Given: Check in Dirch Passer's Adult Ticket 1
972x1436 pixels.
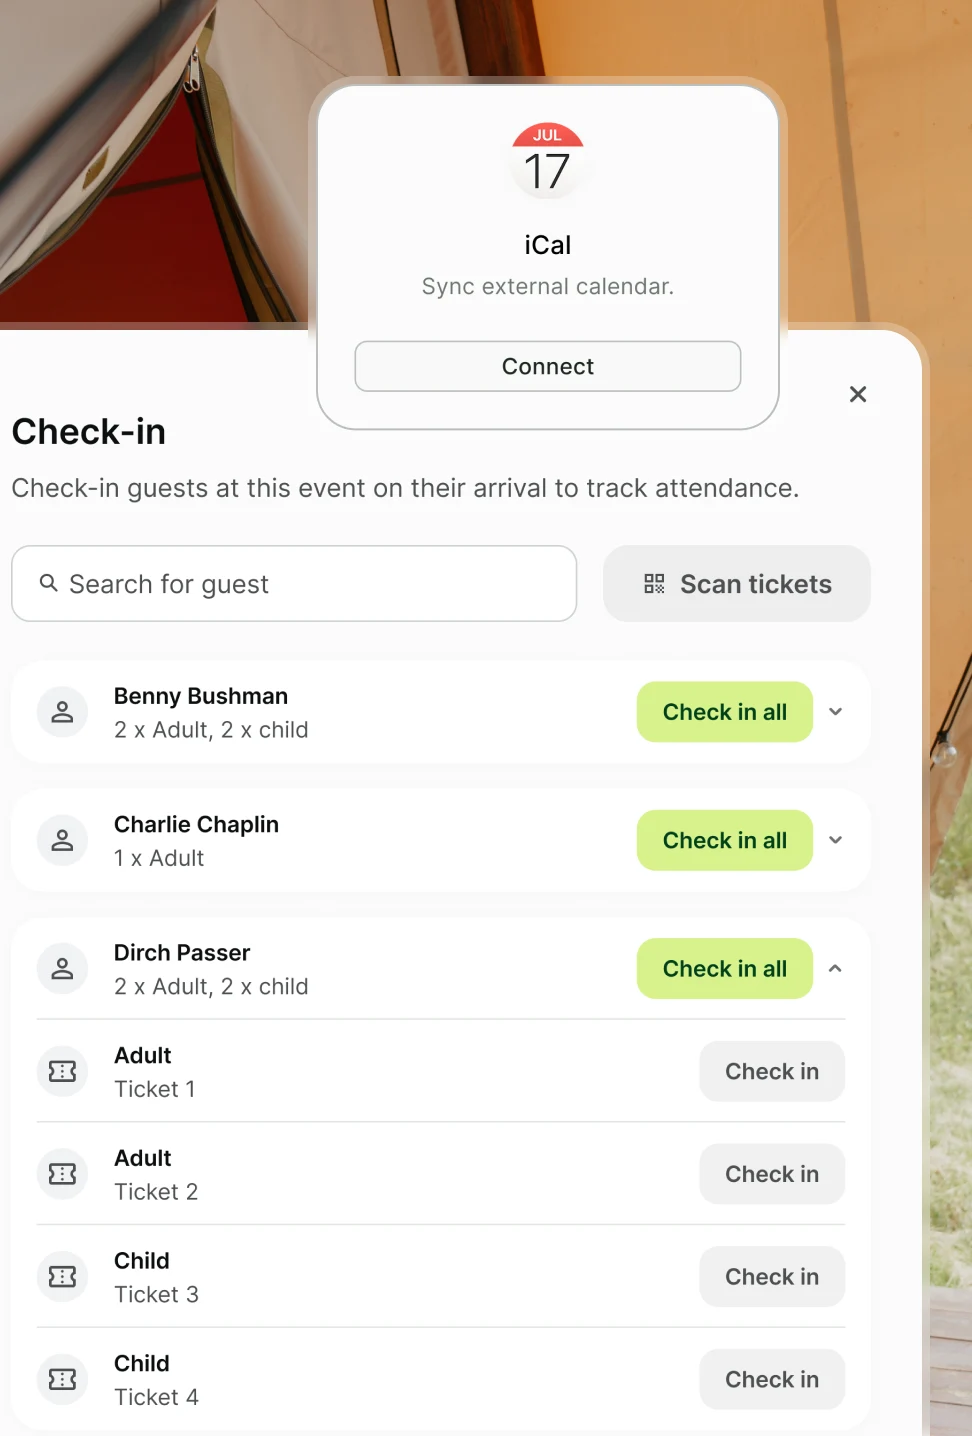Looking at the screenshot, I should (x=771, y=1071).
